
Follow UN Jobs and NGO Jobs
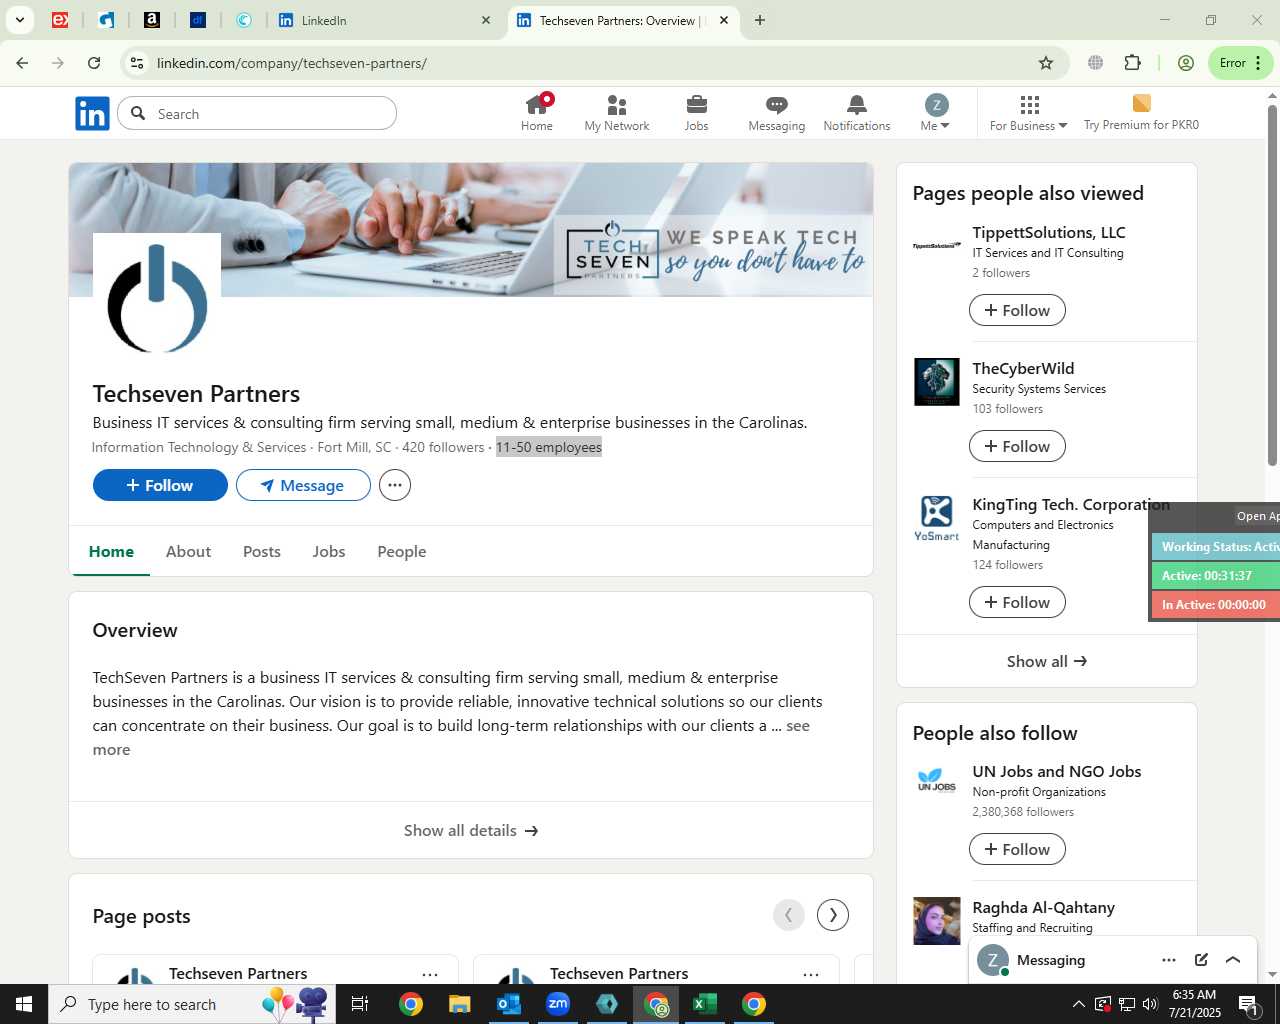[1017, 849]
